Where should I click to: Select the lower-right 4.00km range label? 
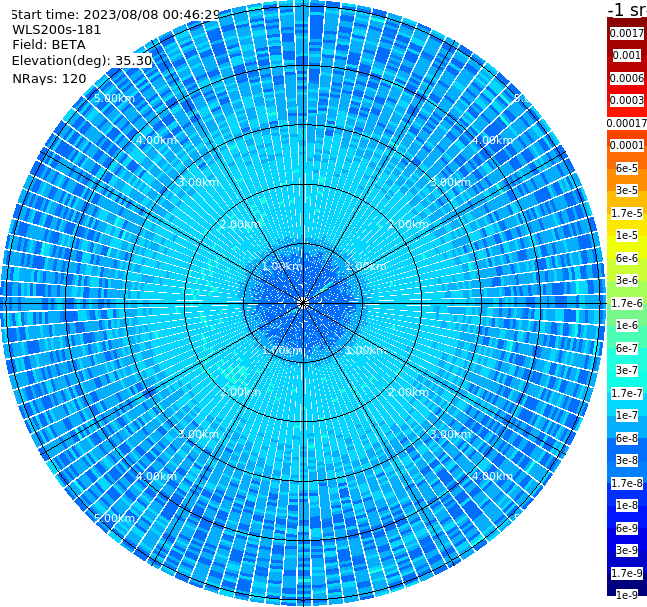point(492,476)
